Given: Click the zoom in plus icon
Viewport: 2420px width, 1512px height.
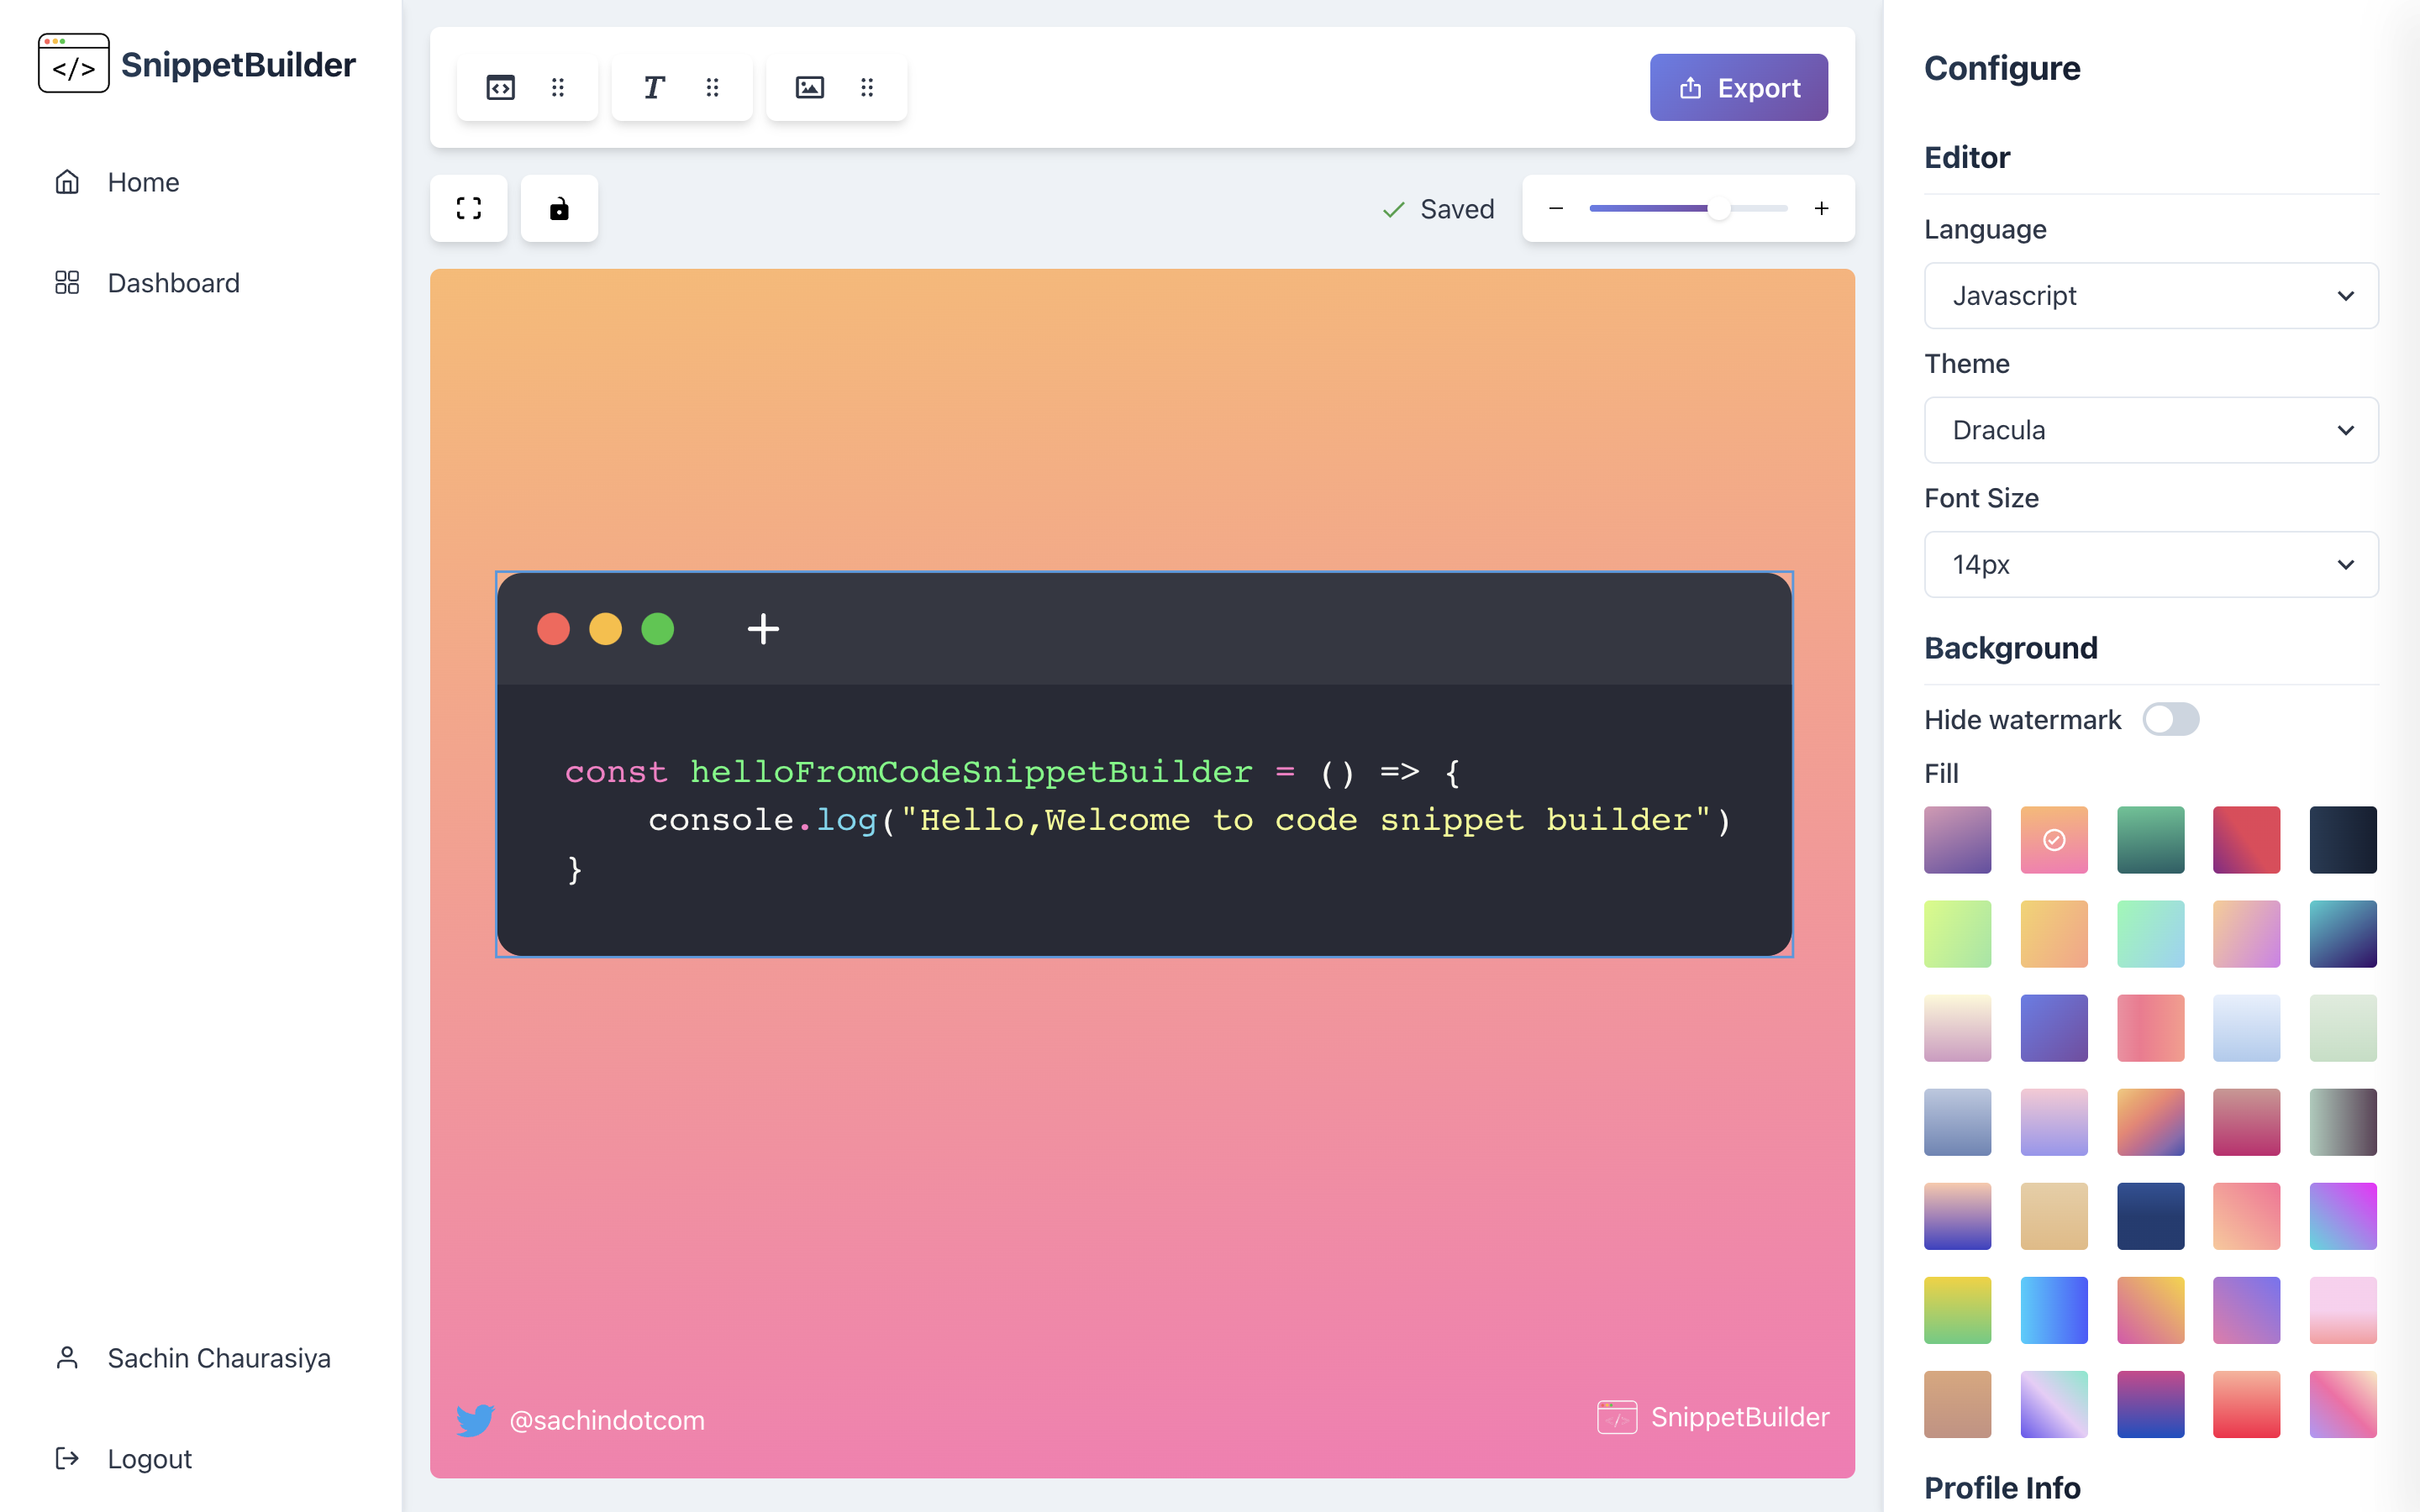Looking at the screenshot, I should pyautogui.click(x=1822, y=208).
